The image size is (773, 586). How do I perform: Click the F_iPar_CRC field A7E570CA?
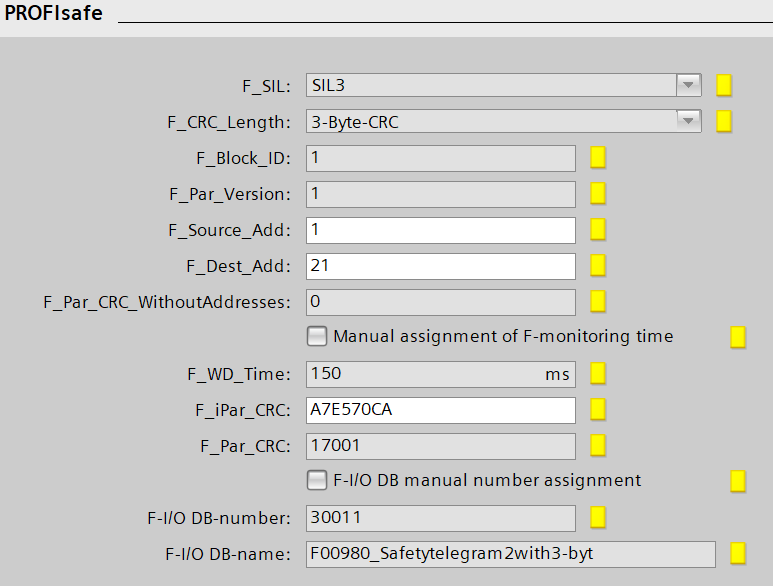(440, 410)
